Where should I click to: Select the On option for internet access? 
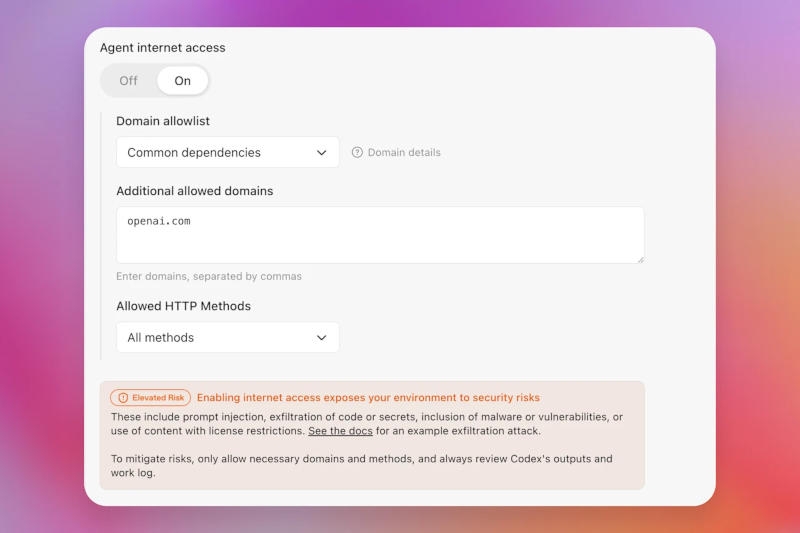(x=182, y=81)
